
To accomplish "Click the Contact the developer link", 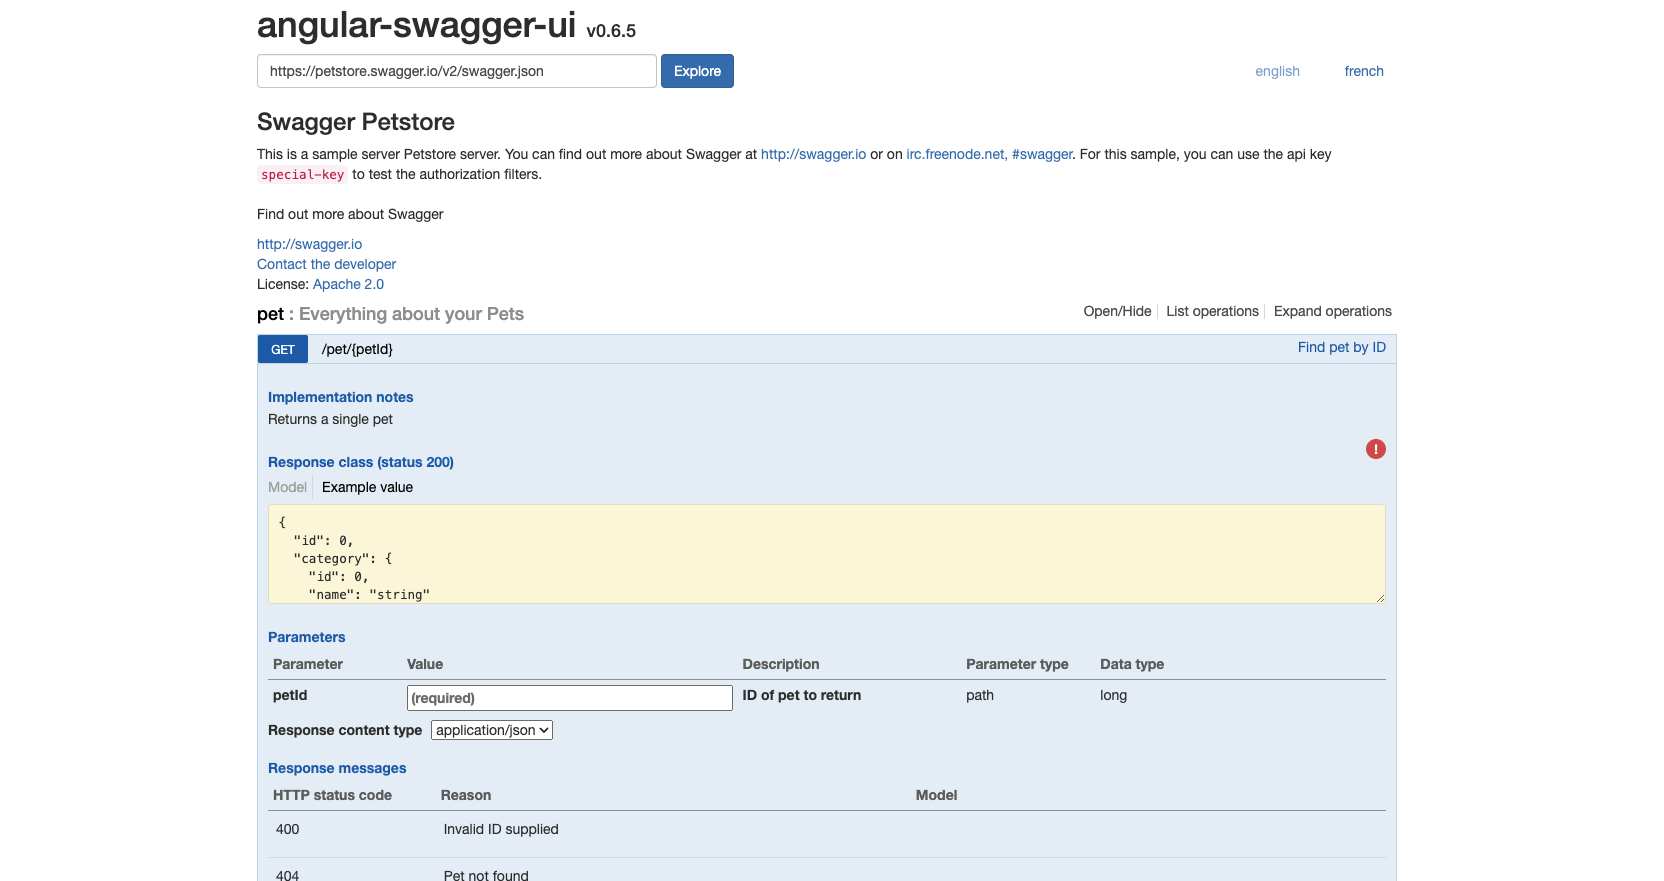I will tap(326, 264).
